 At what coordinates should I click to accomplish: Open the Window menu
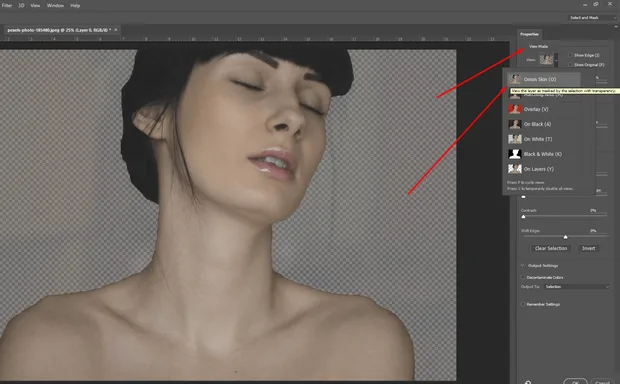point(55,6)
